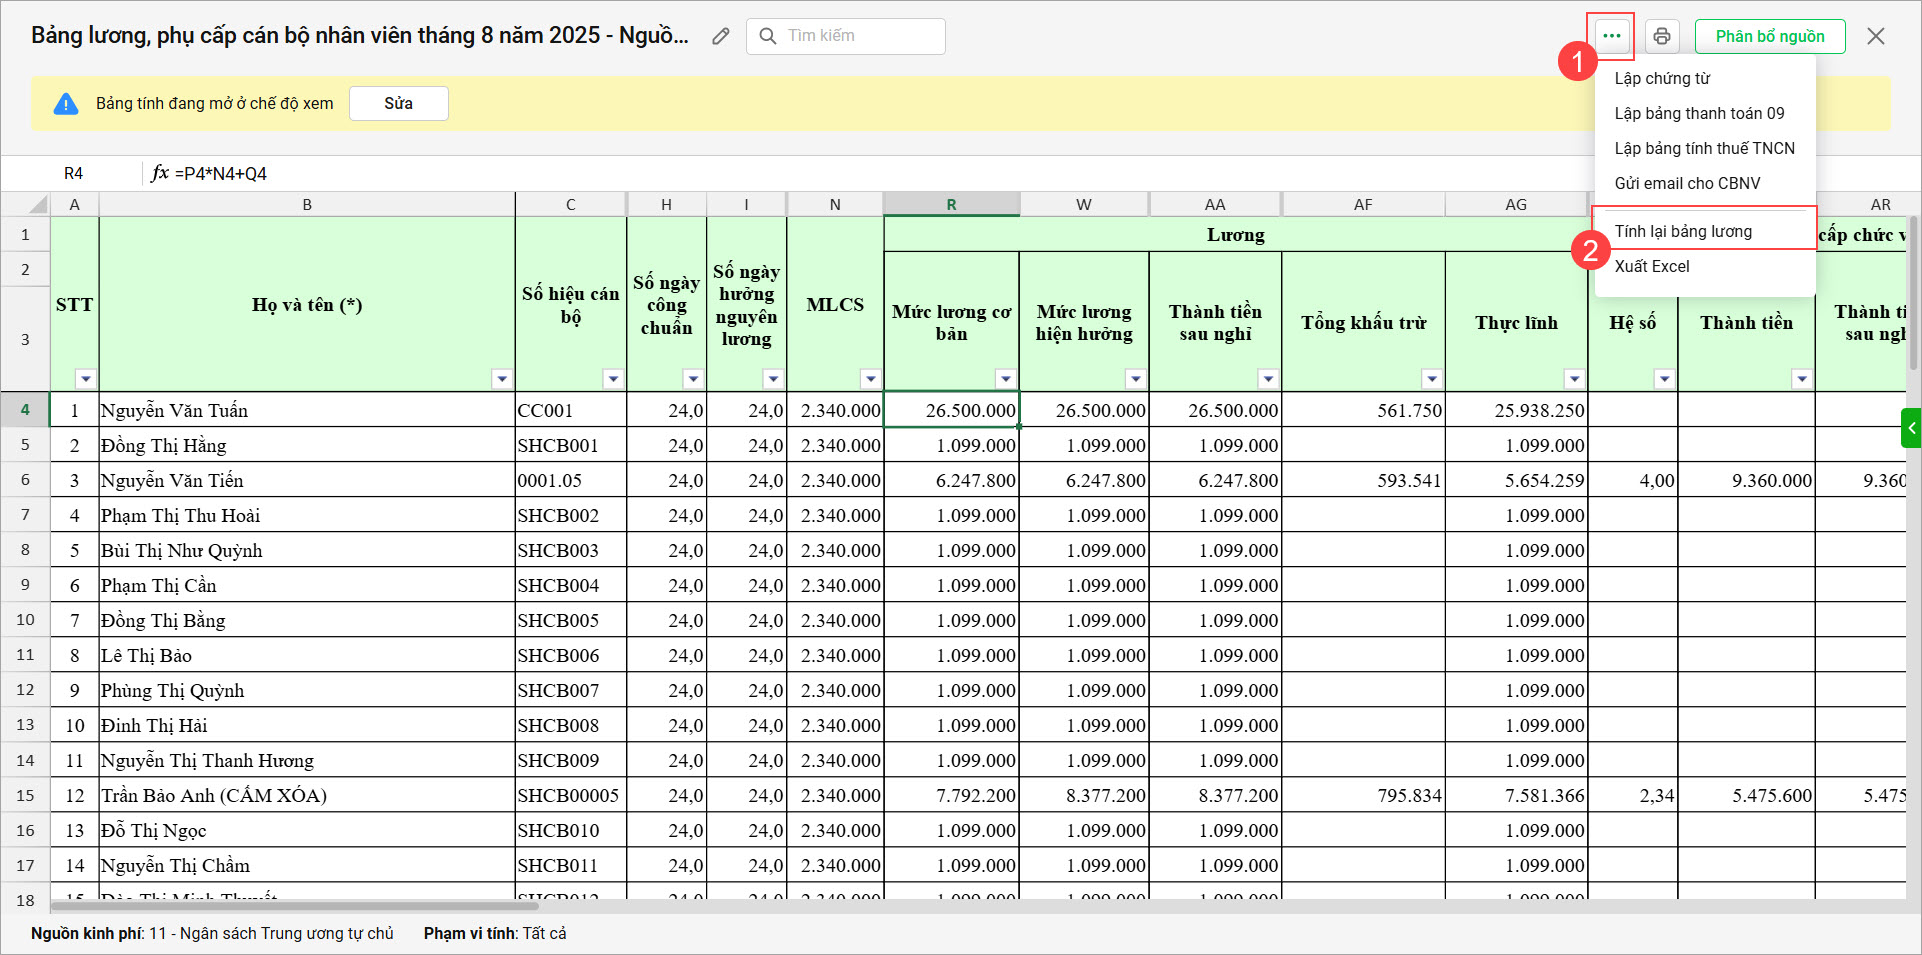Open the three-dots more options menu
This screenshot has height=955, width=1922.
click(1611, 36)
